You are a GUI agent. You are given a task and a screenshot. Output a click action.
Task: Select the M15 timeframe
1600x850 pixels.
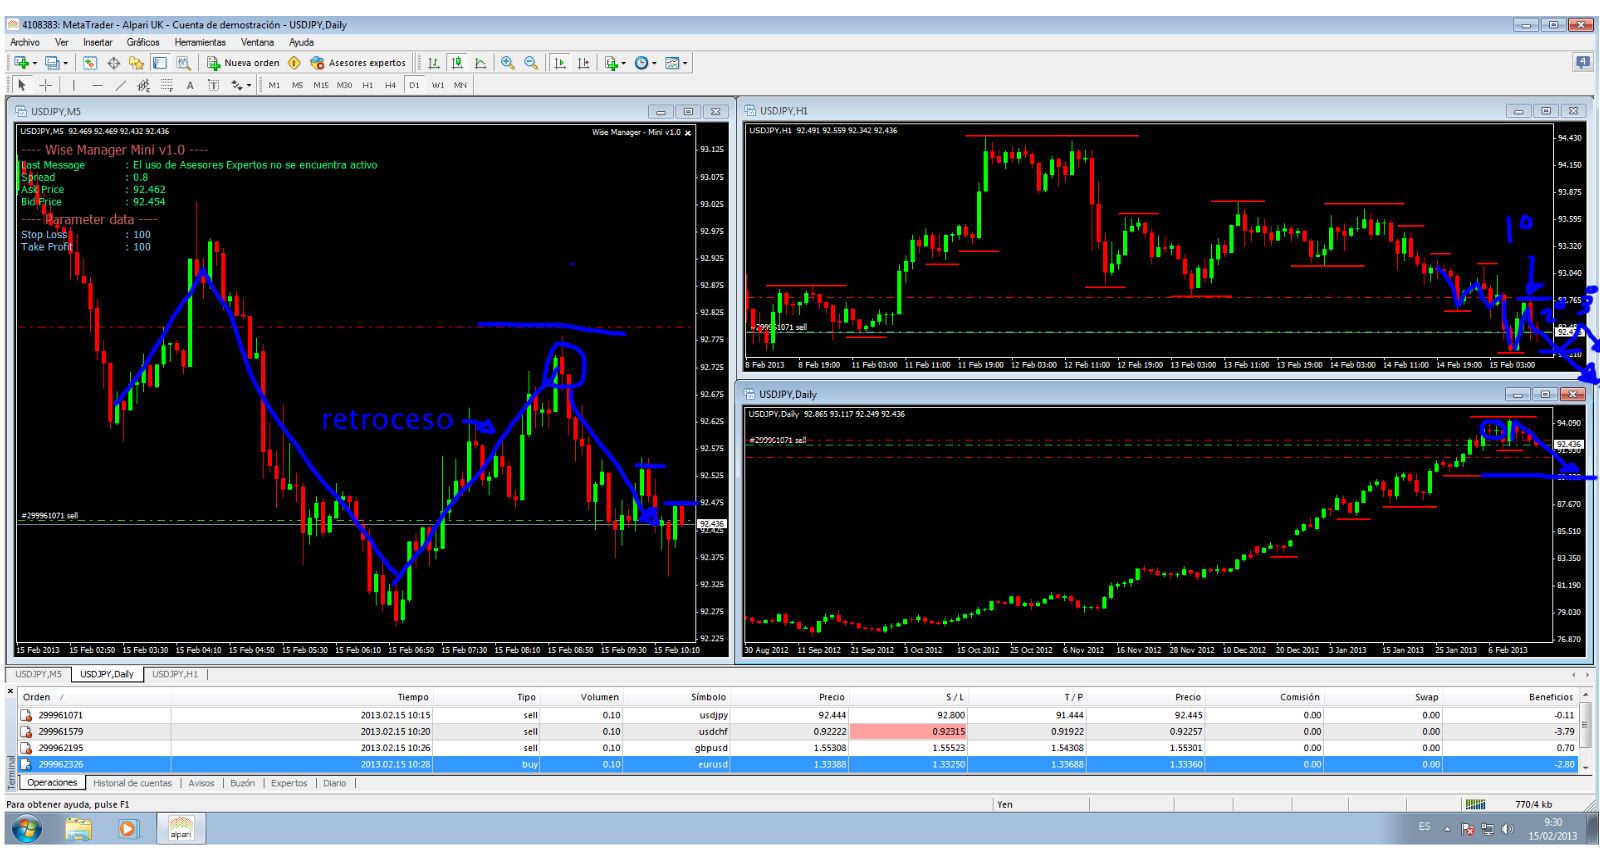(321, 85)
